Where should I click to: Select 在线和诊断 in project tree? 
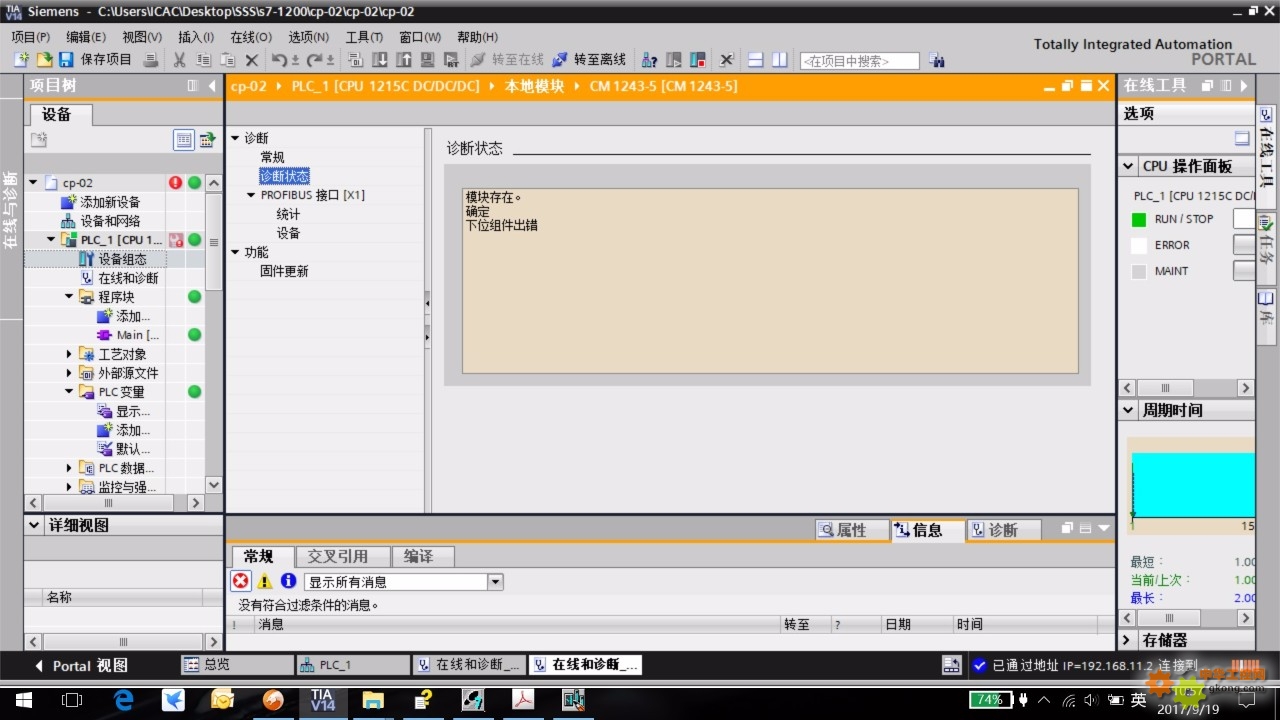click(x=128, y=278)
